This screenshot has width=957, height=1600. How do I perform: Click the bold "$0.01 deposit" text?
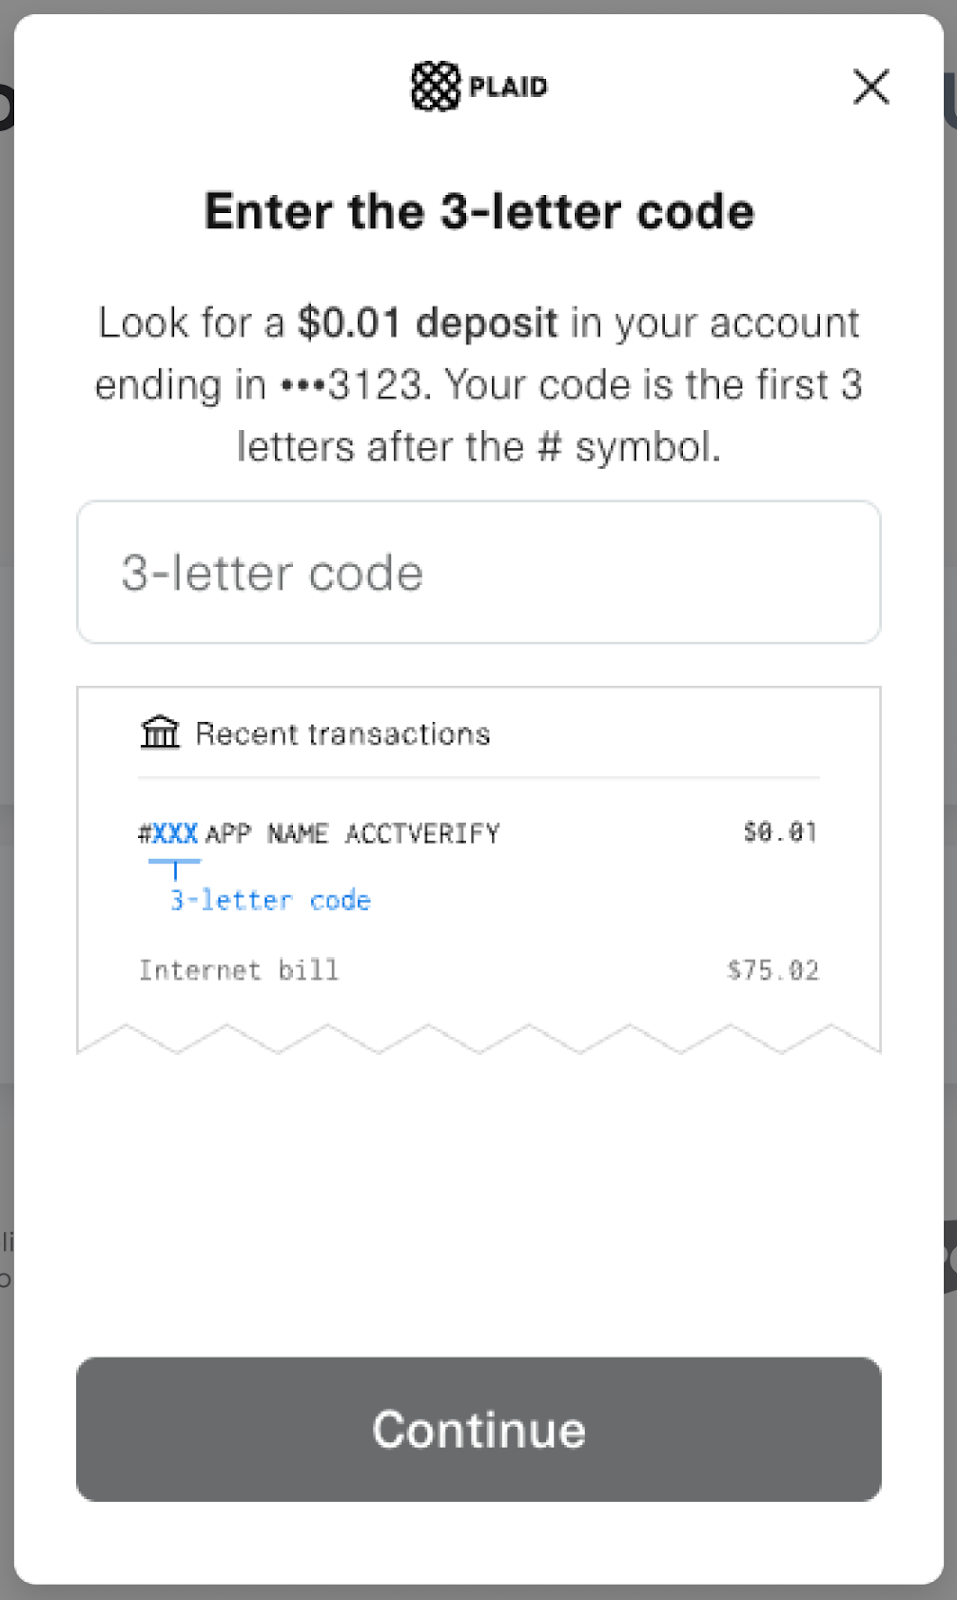427,323
